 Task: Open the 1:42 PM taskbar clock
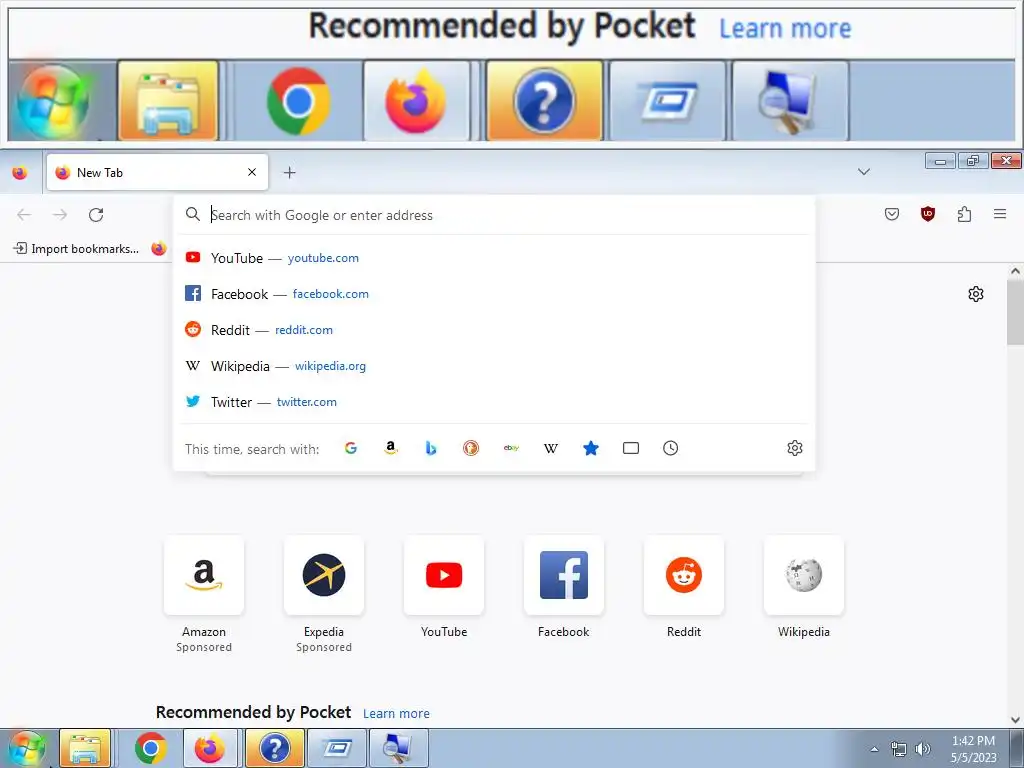974,749
